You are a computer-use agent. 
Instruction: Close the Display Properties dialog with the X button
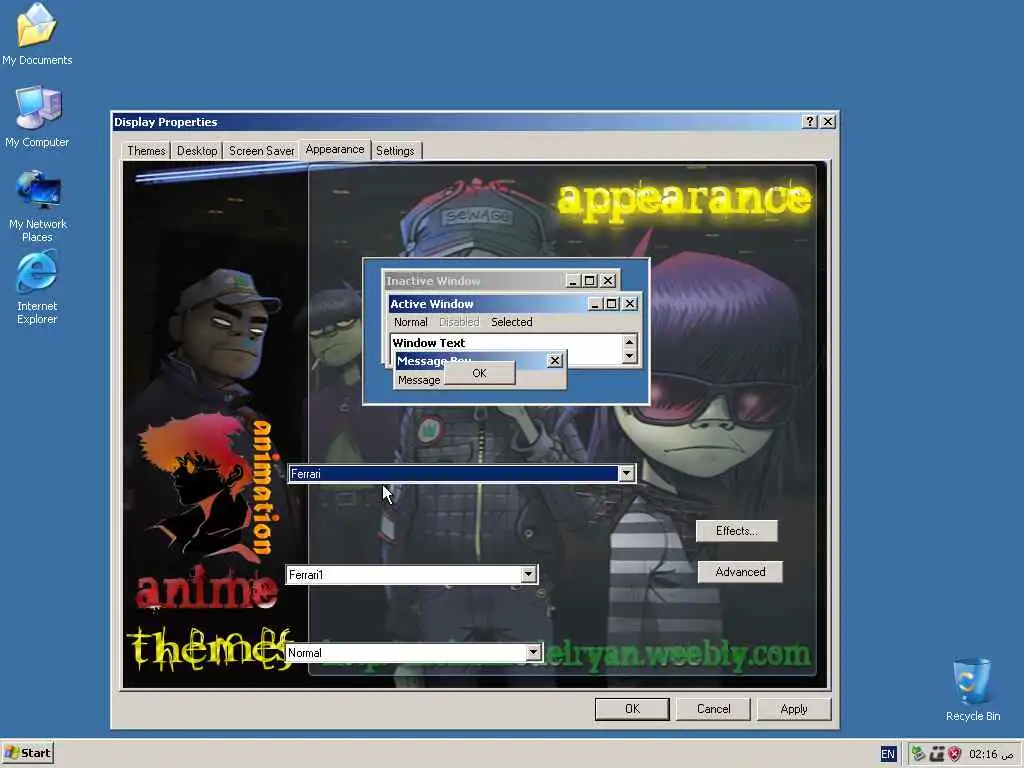[828, 121]
